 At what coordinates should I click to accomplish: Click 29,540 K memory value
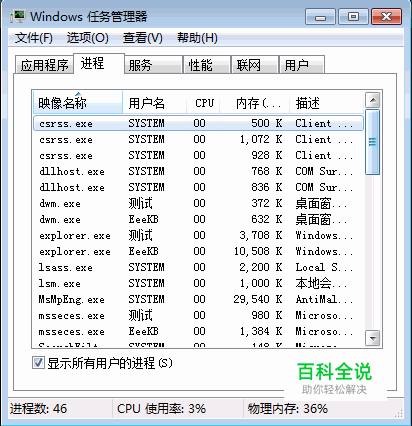[258, 299]
